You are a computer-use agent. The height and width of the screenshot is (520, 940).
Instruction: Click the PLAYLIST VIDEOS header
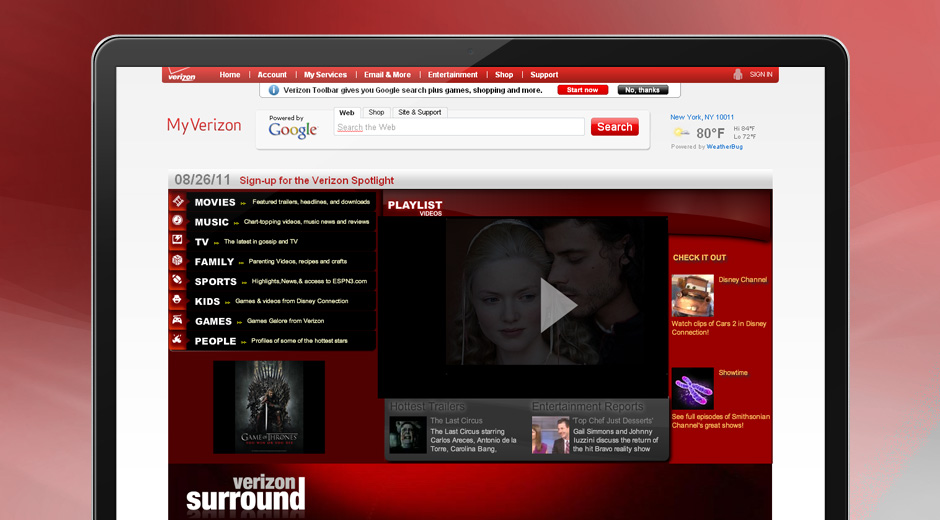pyautogui.click(x=415, y=208)
